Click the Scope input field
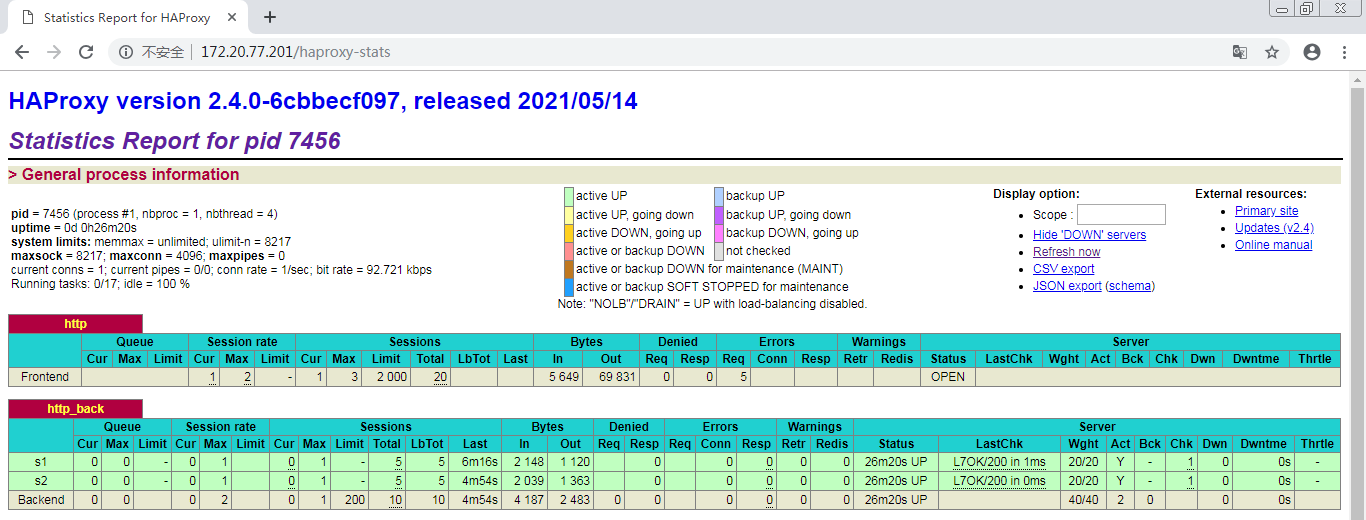Screen dimensions: 1366x520 click(x=1121, y=214)
